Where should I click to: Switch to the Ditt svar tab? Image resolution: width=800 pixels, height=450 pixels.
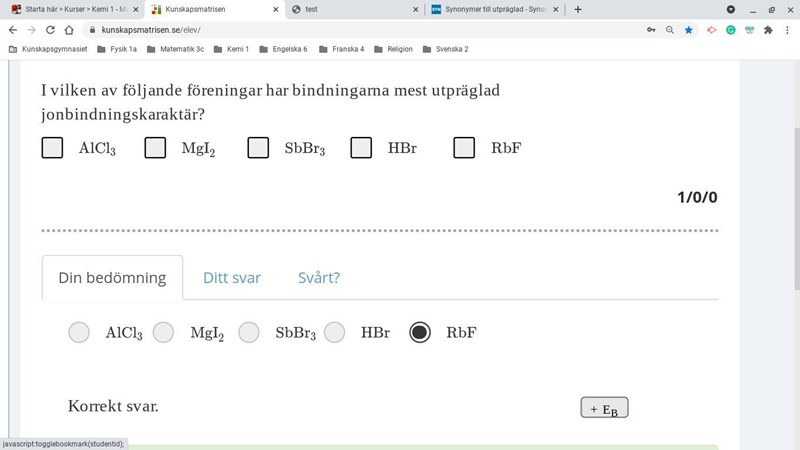pos(232,278)
